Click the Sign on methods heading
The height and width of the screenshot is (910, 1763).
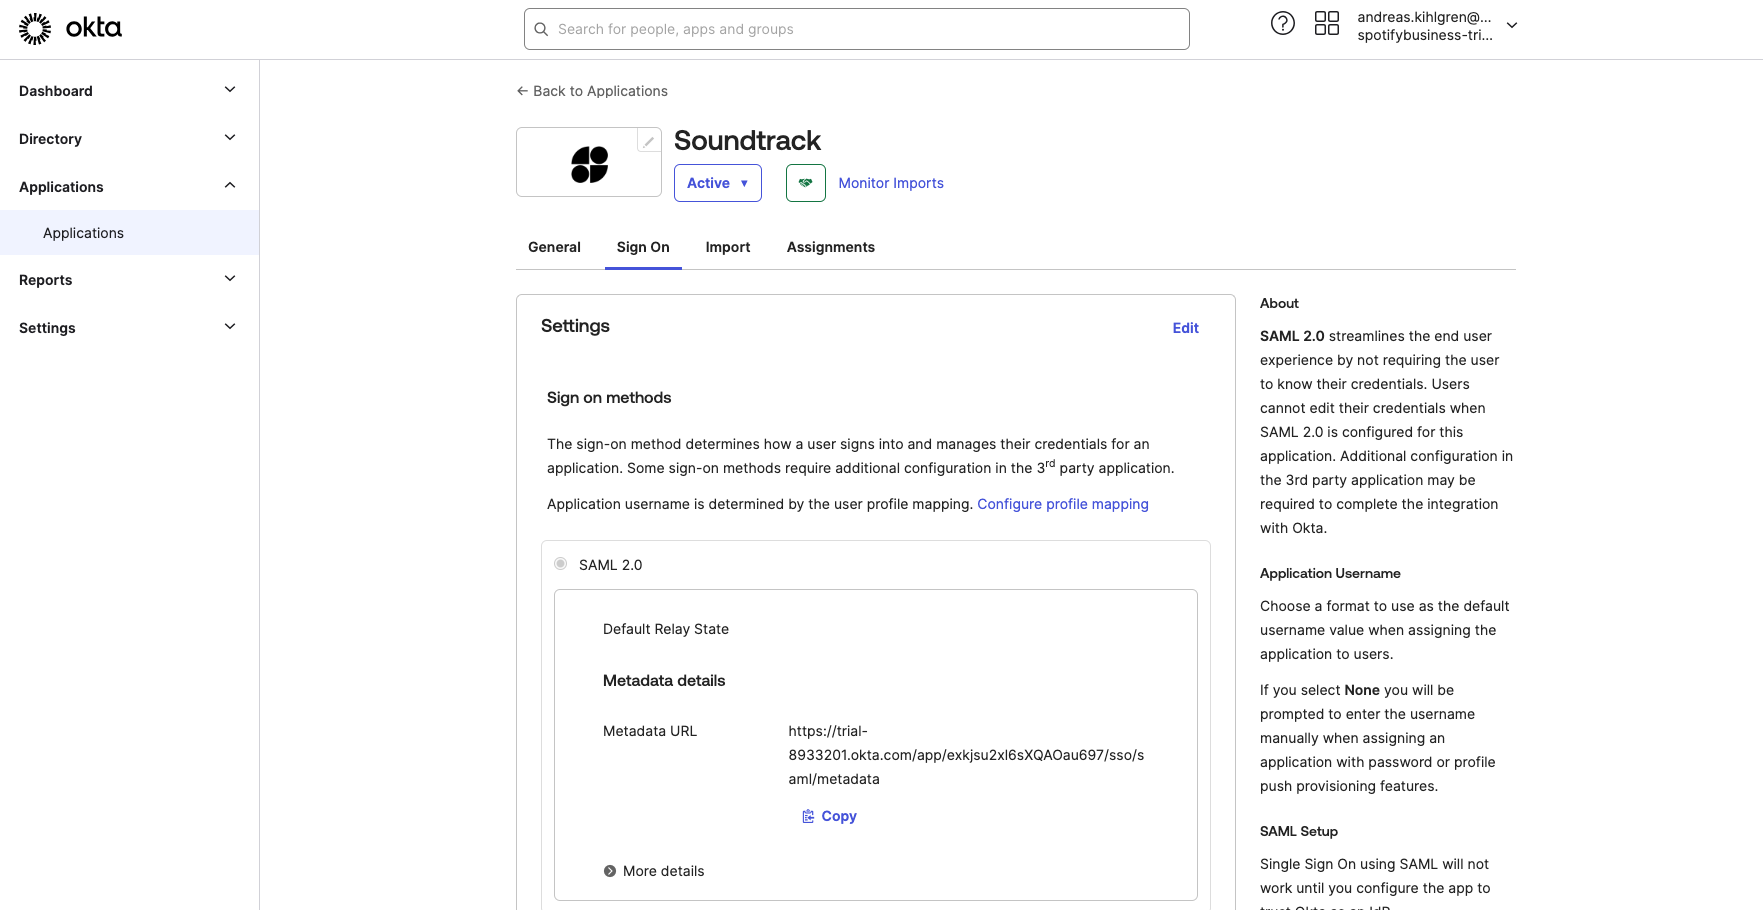point(609,398)
